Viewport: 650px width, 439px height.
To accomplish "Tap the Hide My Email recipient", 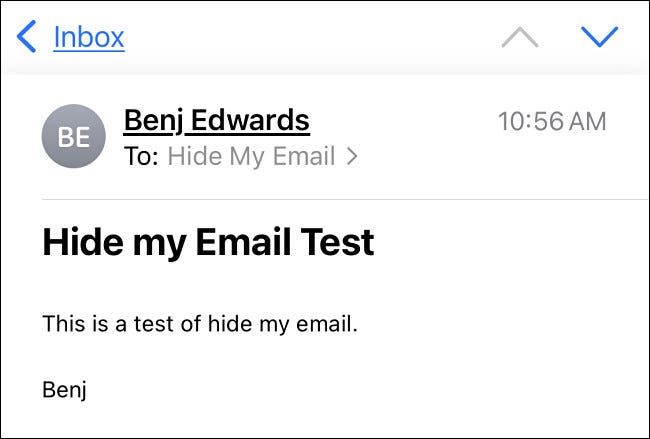I will (x=251, y=156).
